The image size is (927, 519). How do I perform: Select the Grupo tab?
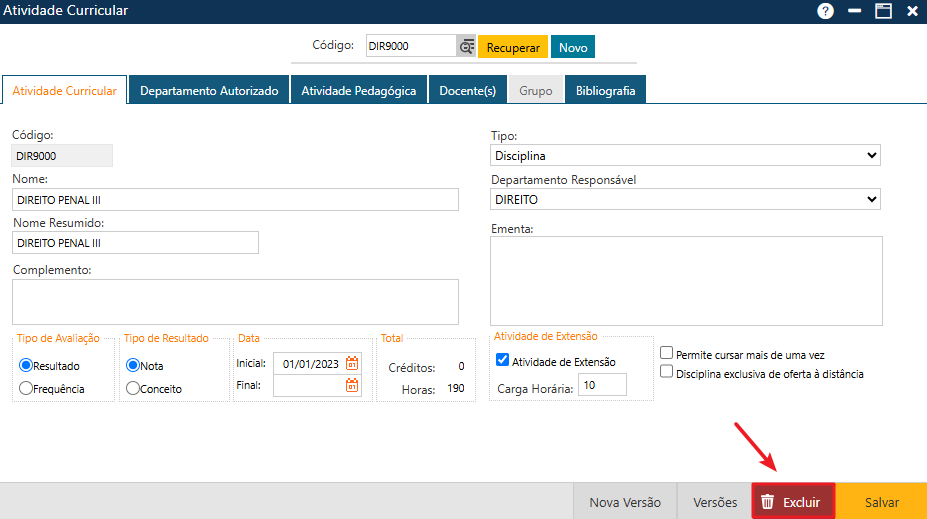(536, 90)
